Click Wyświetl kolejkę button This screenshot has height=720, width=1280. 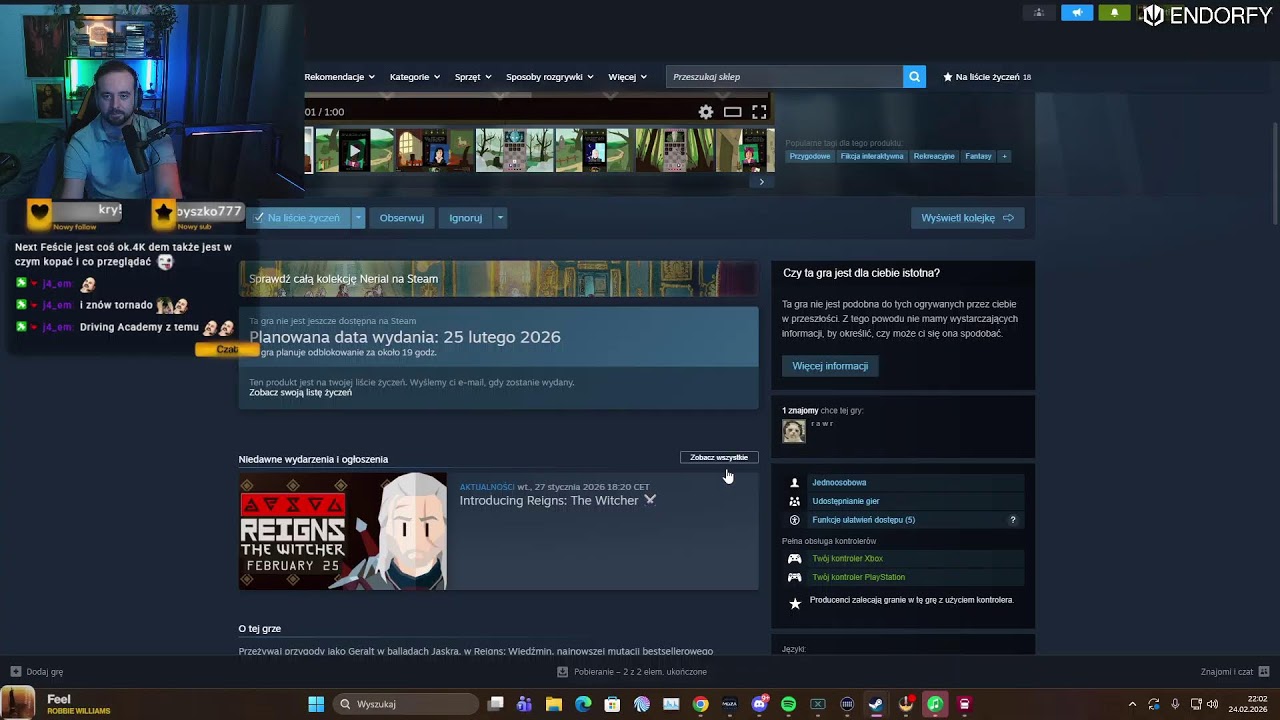point(967,218)
